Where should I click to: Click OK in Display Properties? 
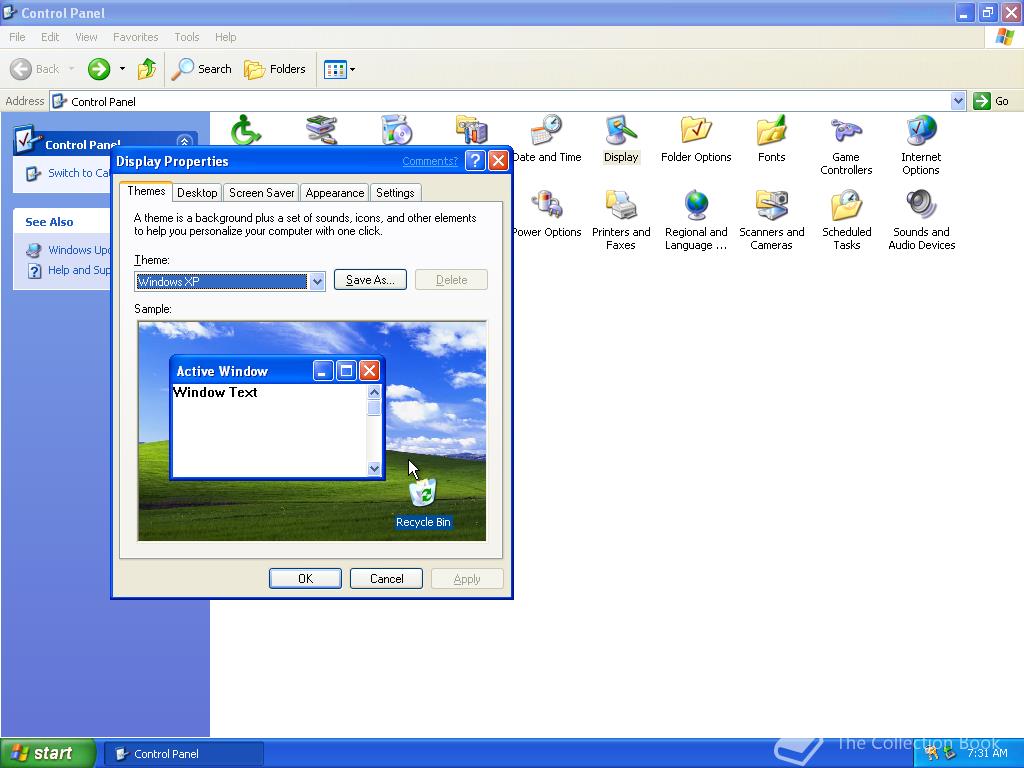pyautogui.click(x=305, y=579)
